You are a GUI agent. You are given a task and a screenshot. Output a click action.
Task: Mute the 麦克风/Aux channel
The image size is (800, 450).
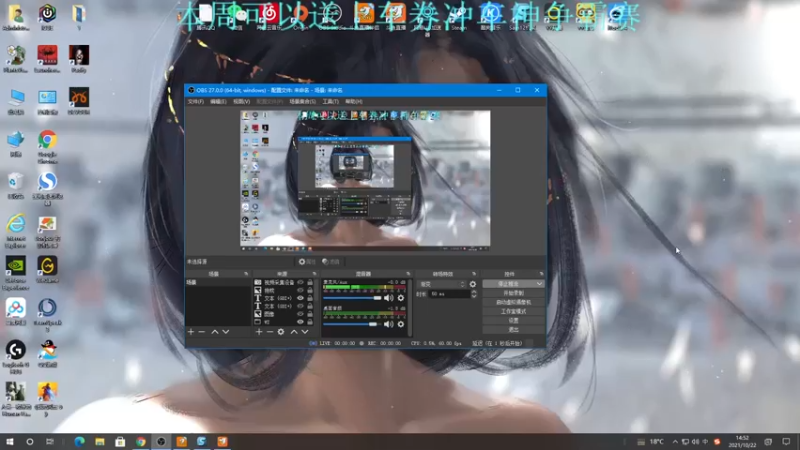coord(389,298)
